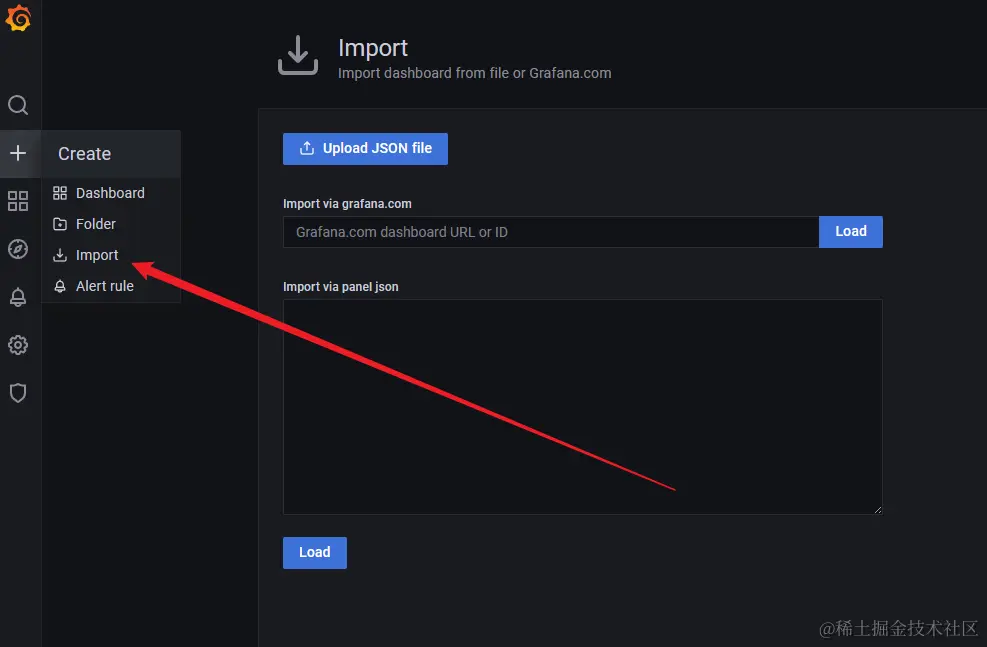Click "Import dashboard from file or Grafana.com" subtitle

pyautogui.click(x=475, y=73)
